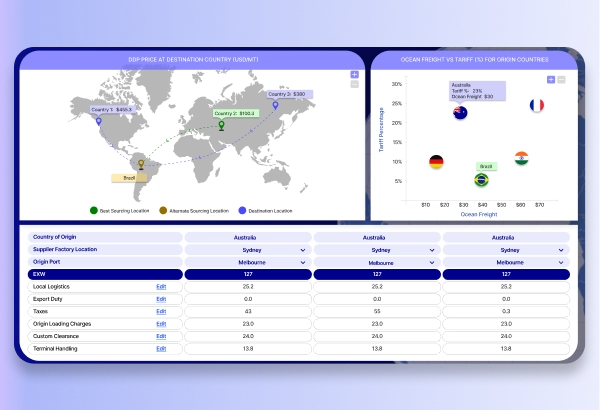The width and height of the screenshot is (600, 410).
Task: Open the first column Sydney factory dropdown
Action: point(247,250)
